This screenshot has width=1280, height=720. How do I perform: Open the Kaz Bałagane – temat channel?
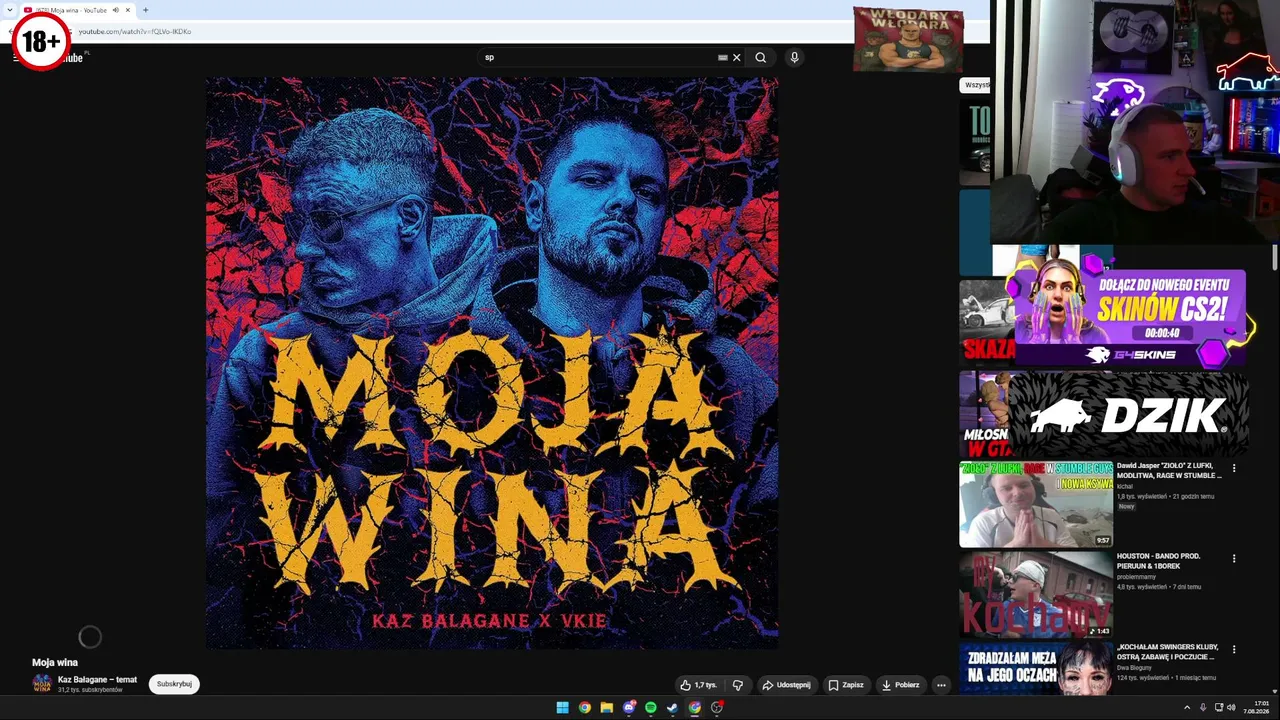tap(97, 680)
